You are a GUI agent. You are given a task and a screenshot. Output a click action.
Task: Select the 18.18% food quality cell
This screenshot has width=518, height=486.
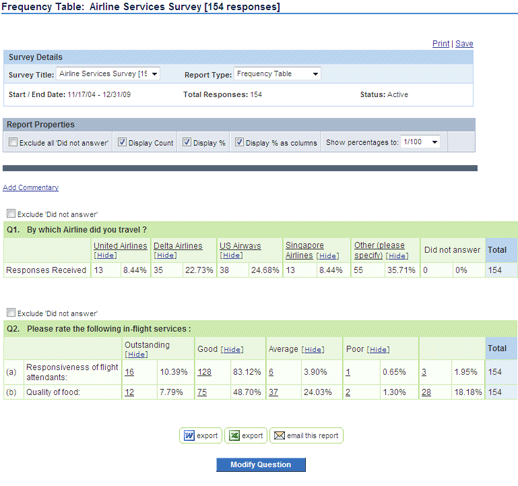tap(468, 392)
